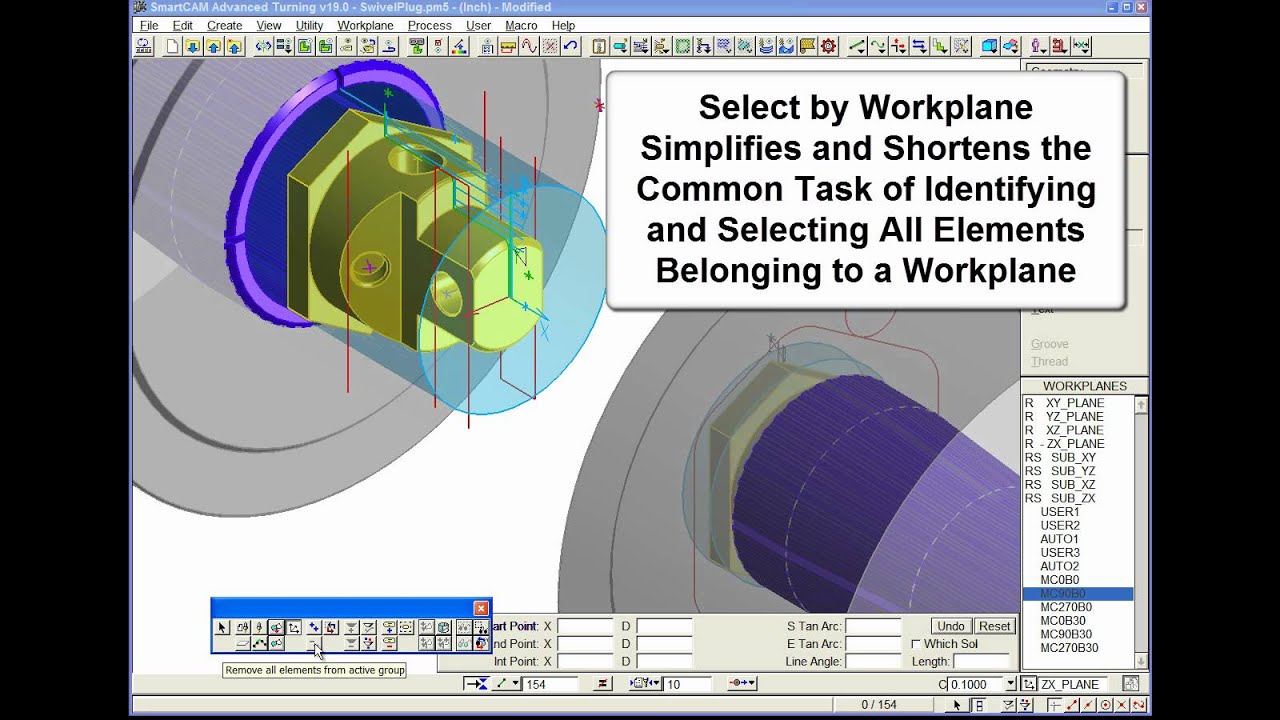
Task: Click the workplanes list scroll-down arrow
Action: (x=1141, y=661)
